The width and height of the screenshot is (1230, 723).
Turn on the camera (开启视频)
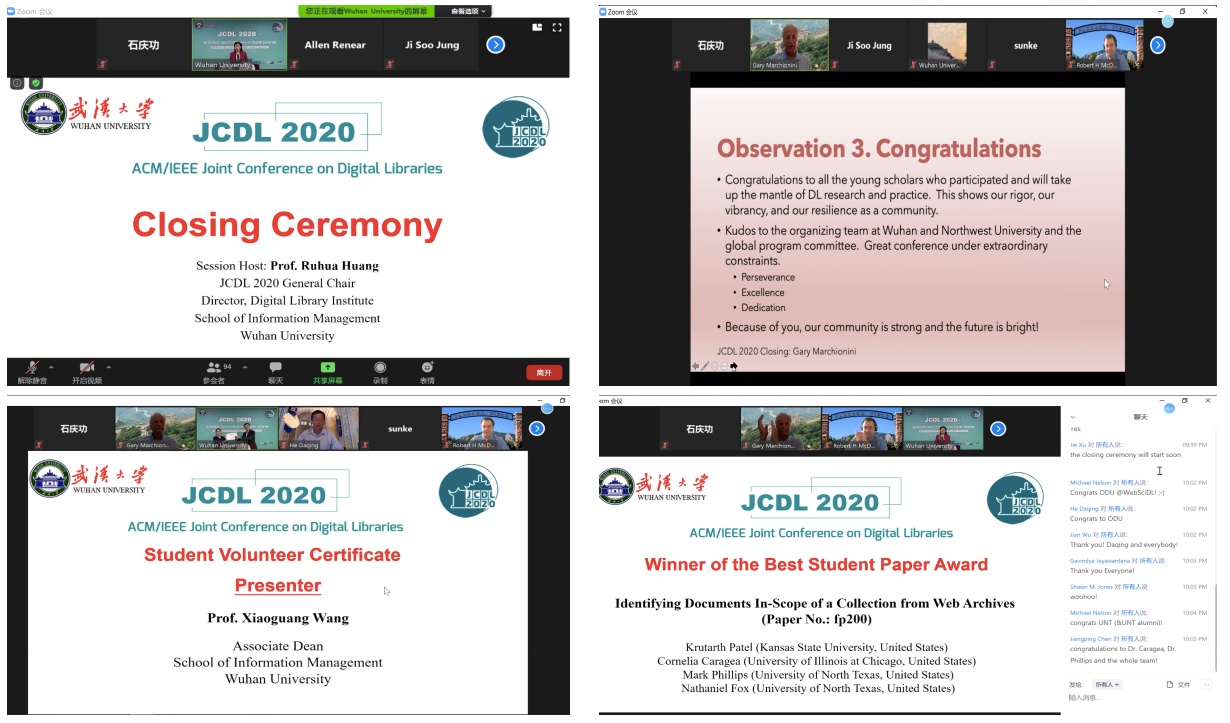coord(86,368)
